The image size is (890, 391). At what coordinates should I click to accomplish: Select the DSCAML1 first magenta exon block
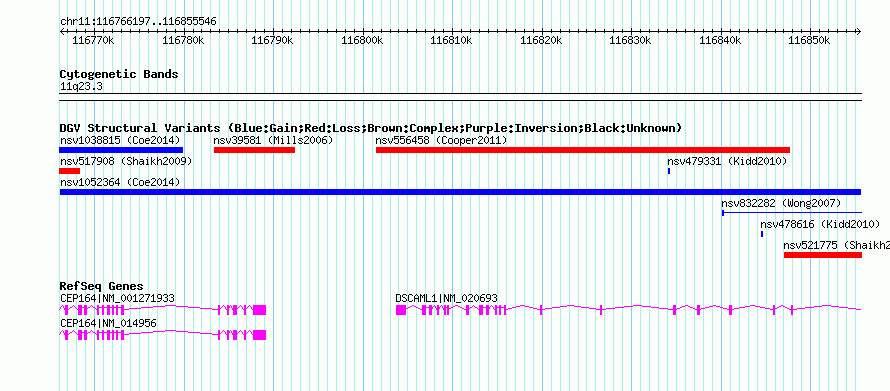[x=401, y=310]
